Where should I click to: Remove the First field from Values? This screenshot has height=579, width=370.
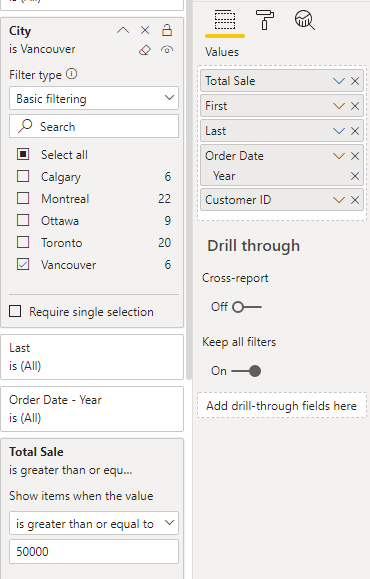click(x=355, y=106)
